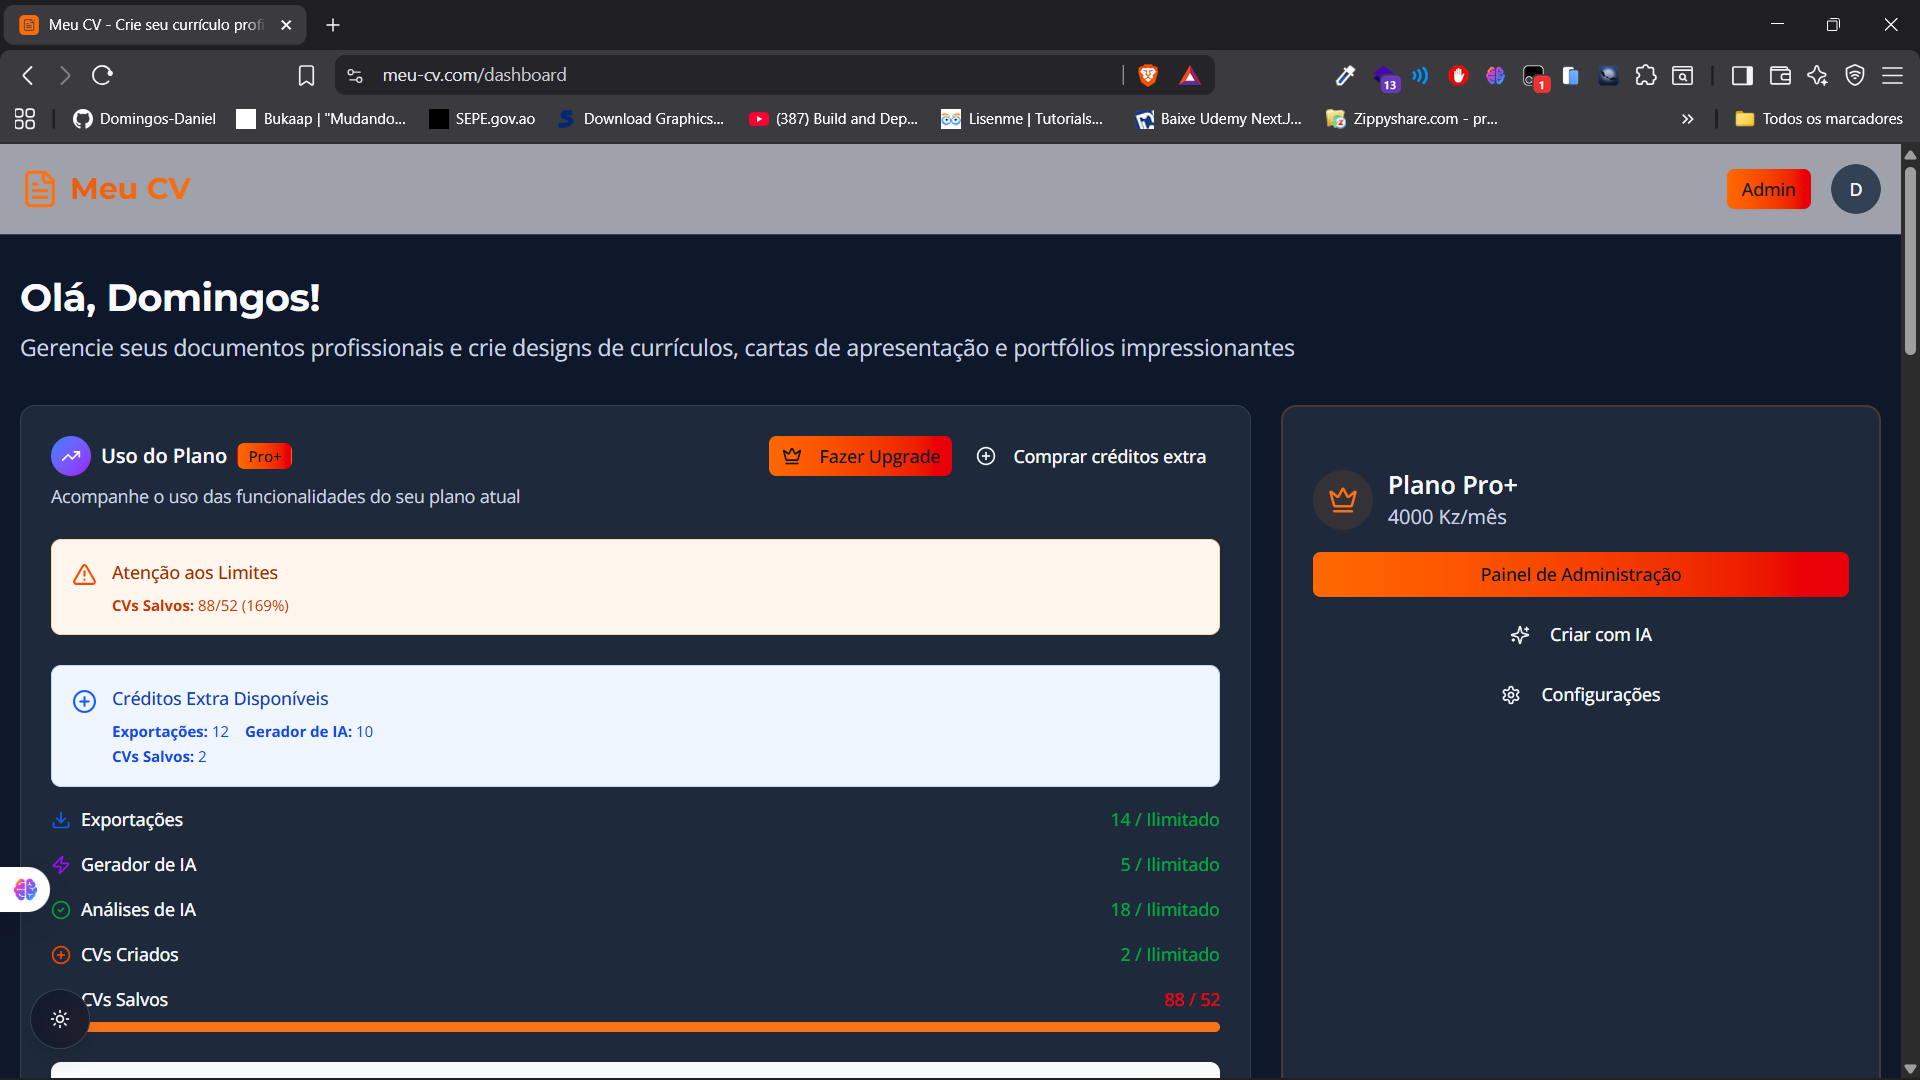Click the Fazer Upgrade button
Image resolution: width=1920 pixels, height=1080 pixels.
coord(860,456)
